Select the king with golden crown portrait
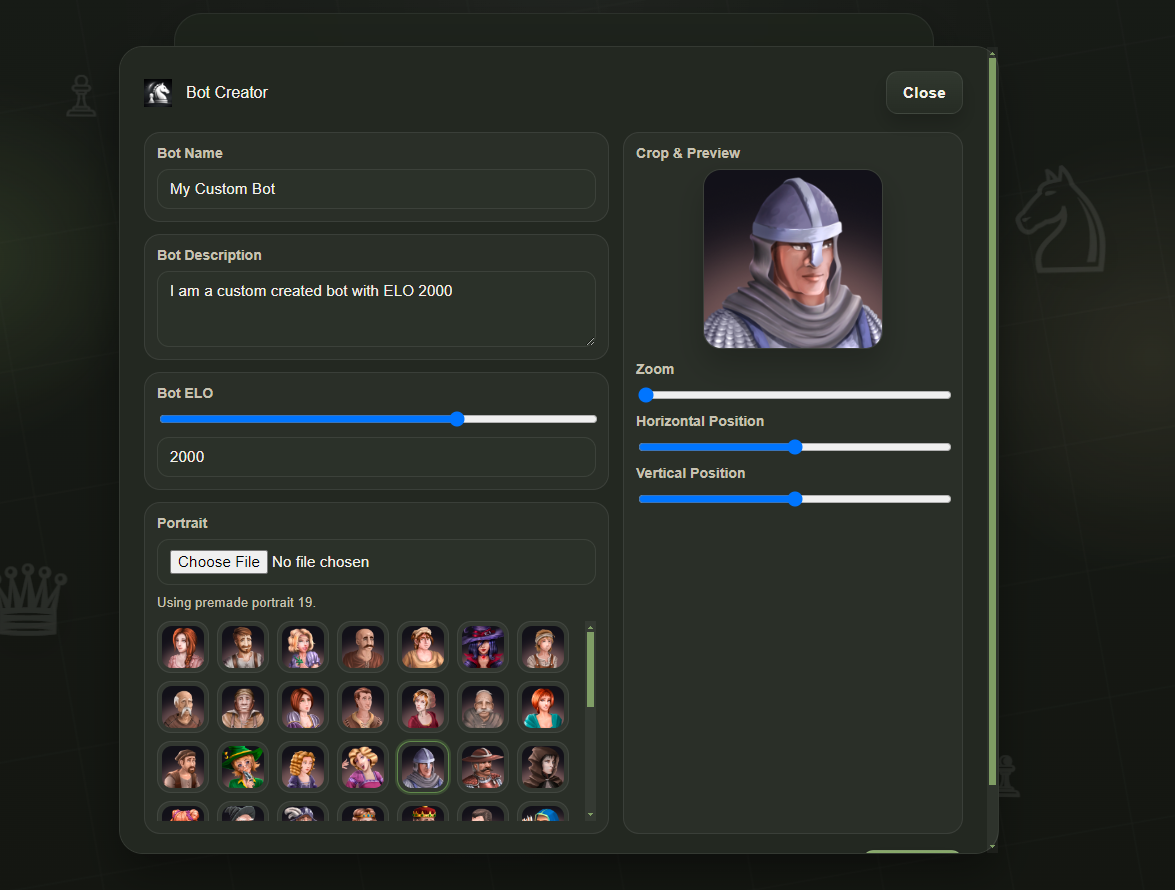1175x890 pixels. tap(423, 815)
